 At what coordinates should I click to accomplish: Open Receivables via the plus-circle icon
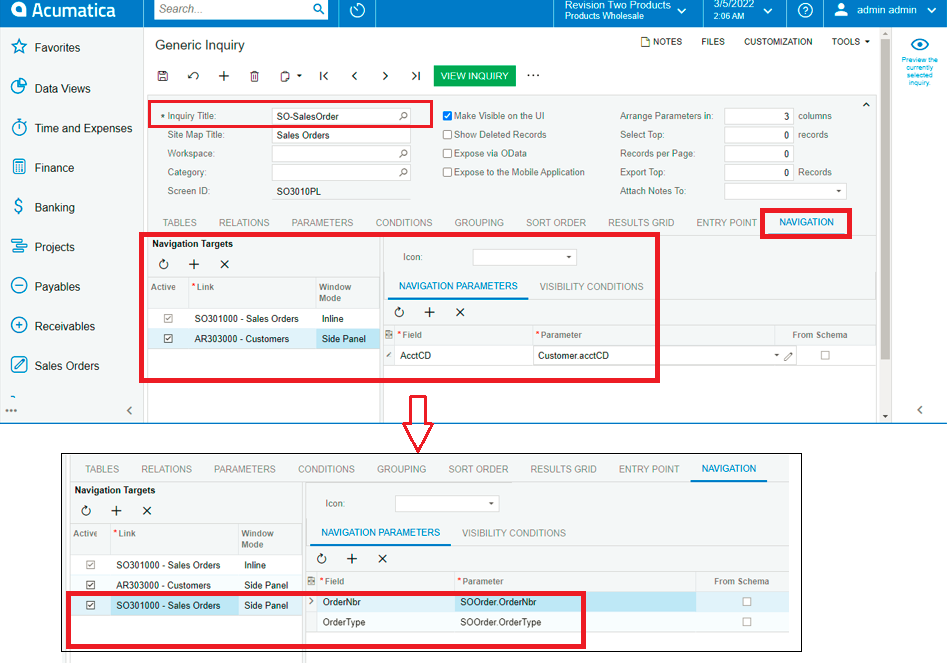(x=19, y=325)
